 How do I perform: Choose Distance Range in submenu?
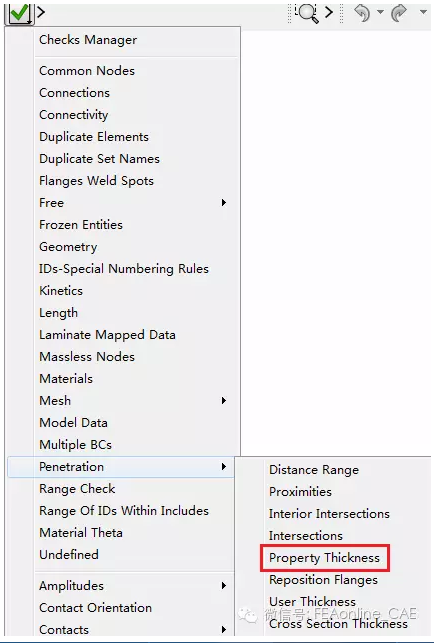(x=314, y=470)
